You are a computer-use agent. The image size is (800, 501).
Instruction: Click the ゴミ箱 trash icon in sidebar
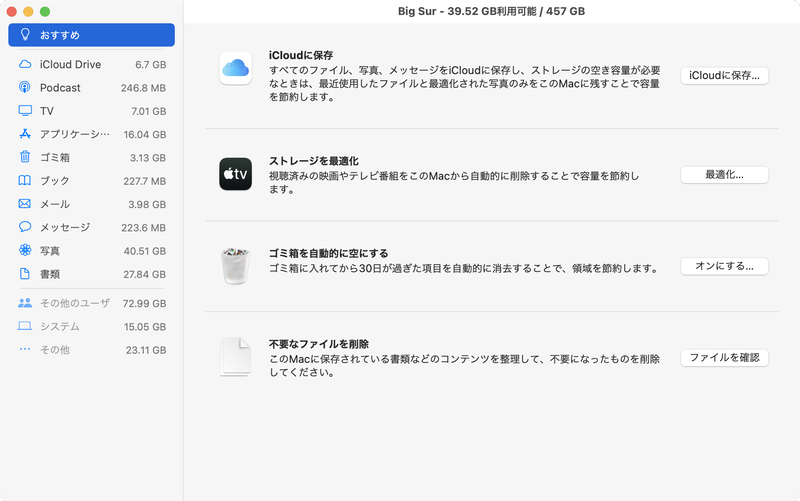pyautogui.click(x=25, y=157)
